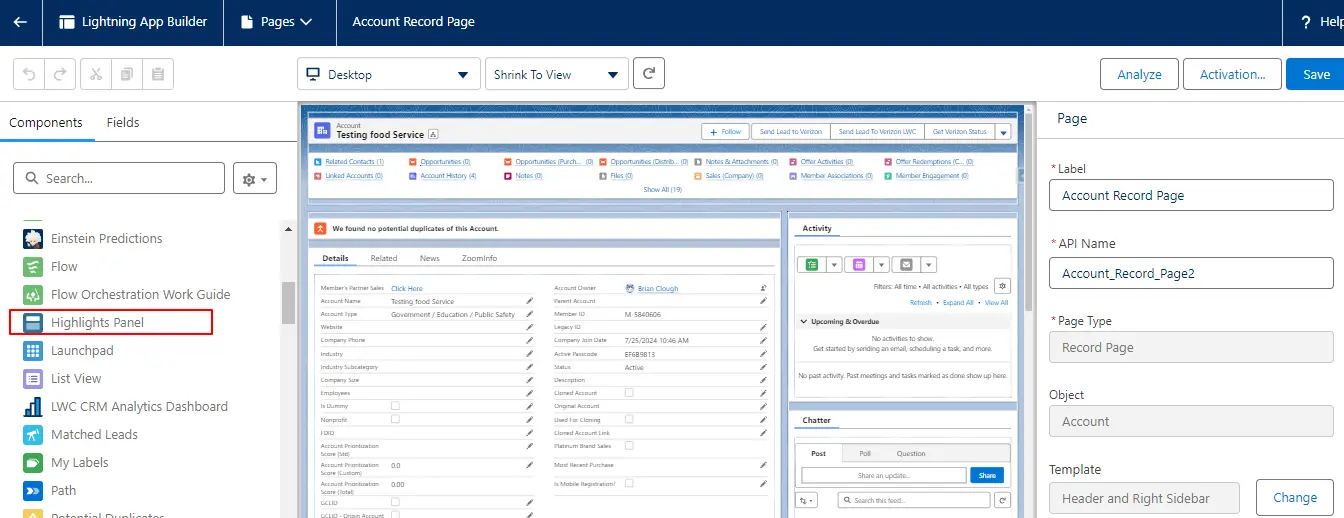The height and width of the screenshot is (518, 1344).
Task: Click the Help question mark icon
Action: coord(1306,21)
